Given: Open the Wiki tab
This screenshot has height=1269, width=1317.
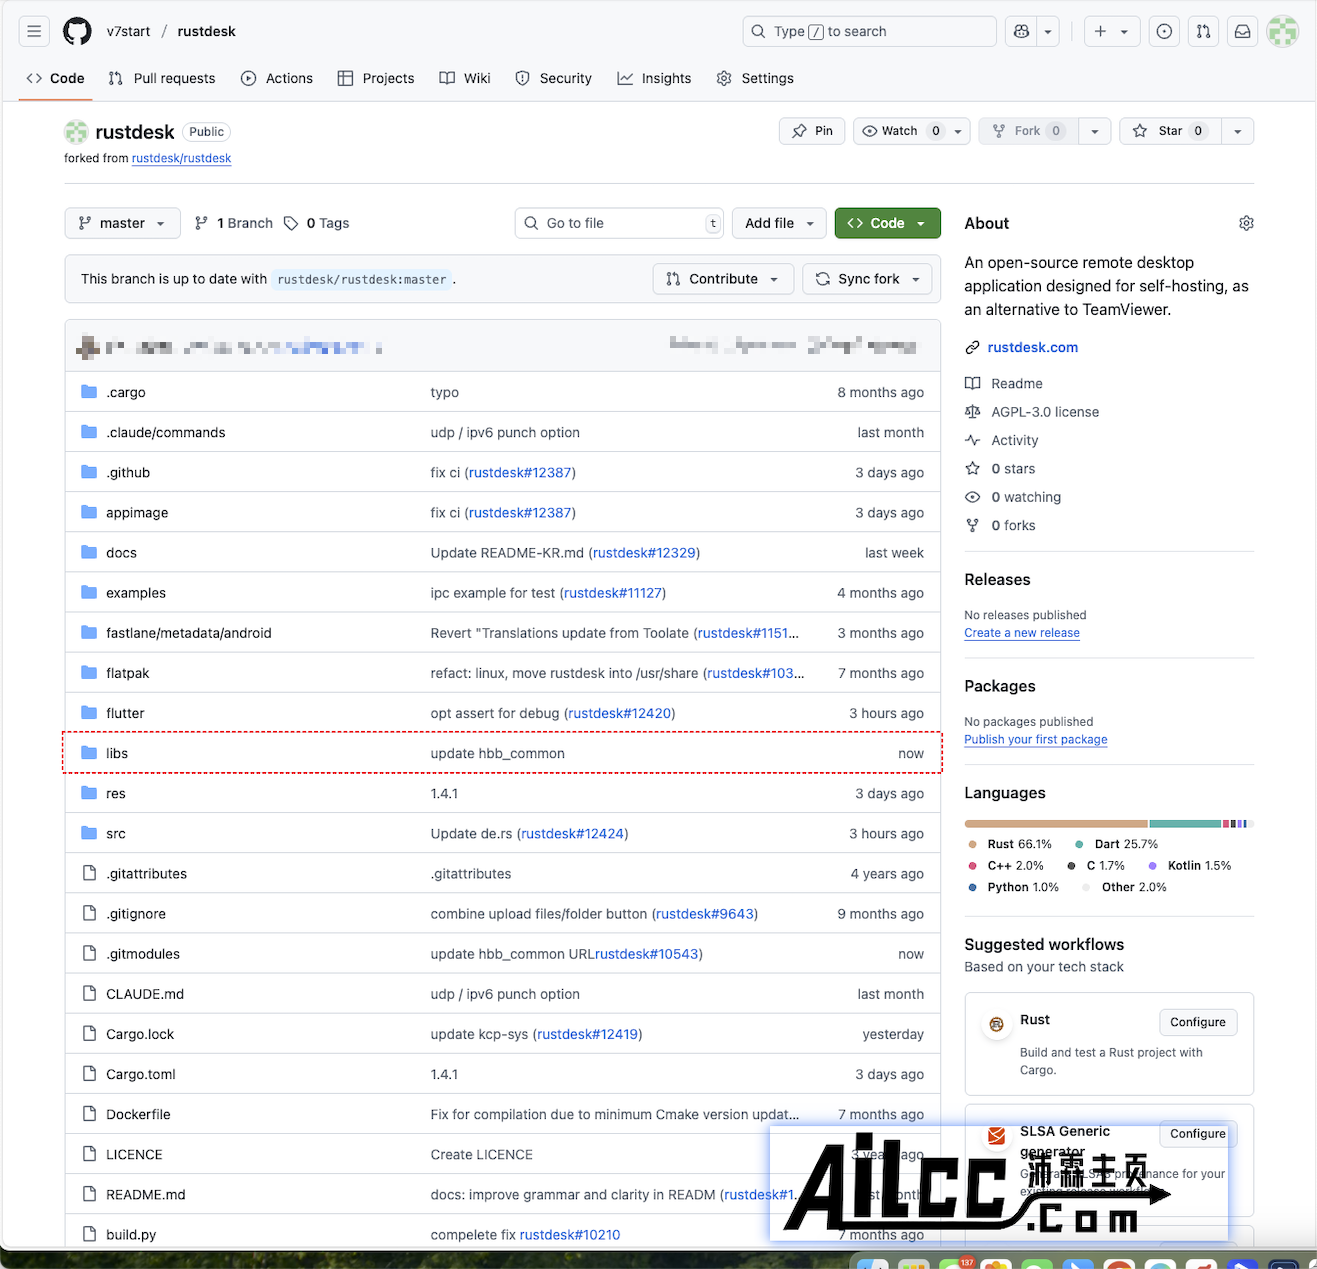Looking at the screenshot, I should pos(465,78).
